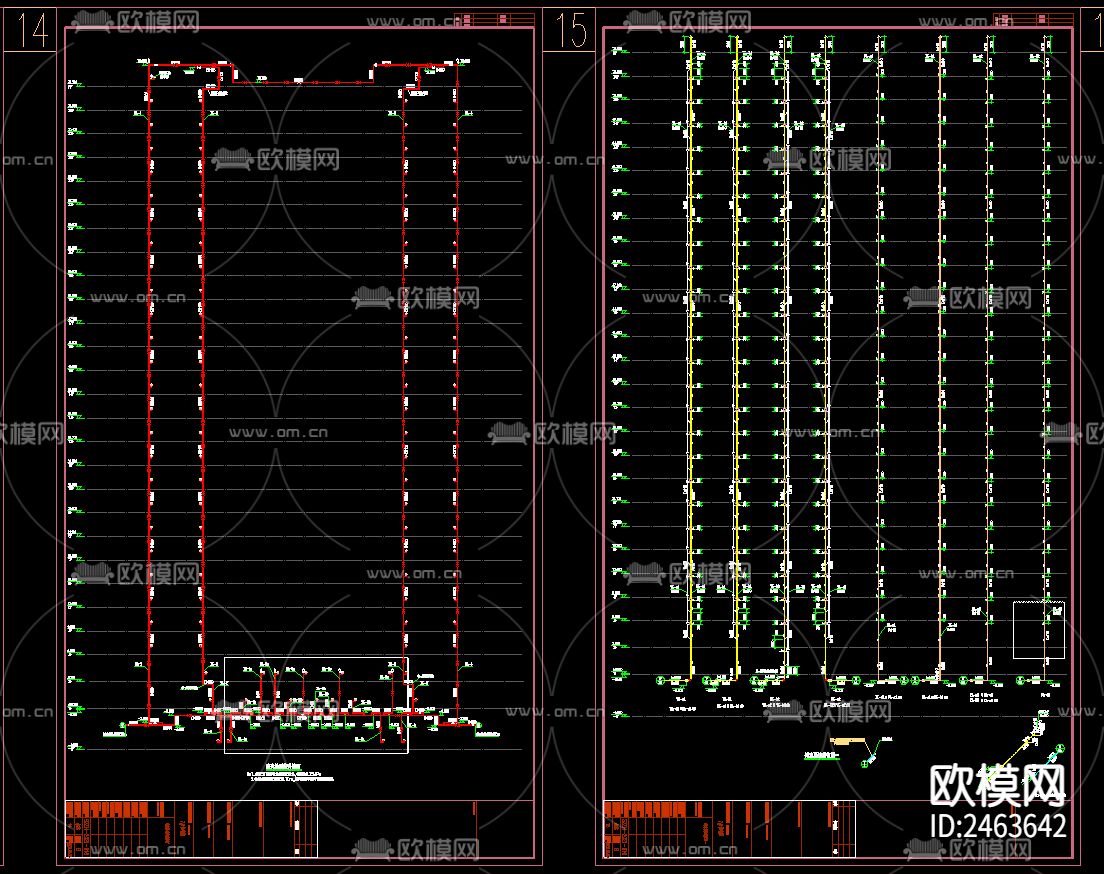Select the sheet number 15 label

pos(571,31)
